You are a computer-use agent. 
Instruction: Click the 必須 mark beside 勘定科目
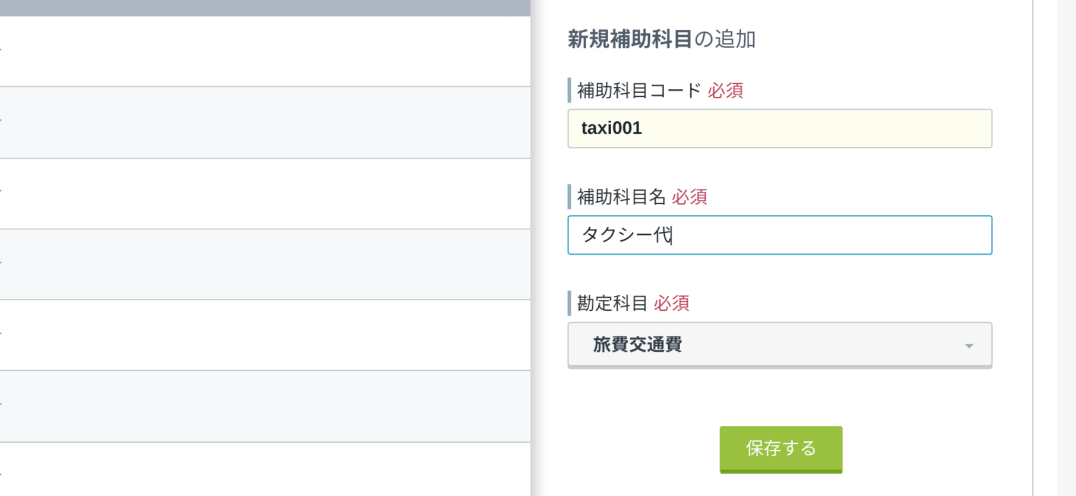click(672, 303)
